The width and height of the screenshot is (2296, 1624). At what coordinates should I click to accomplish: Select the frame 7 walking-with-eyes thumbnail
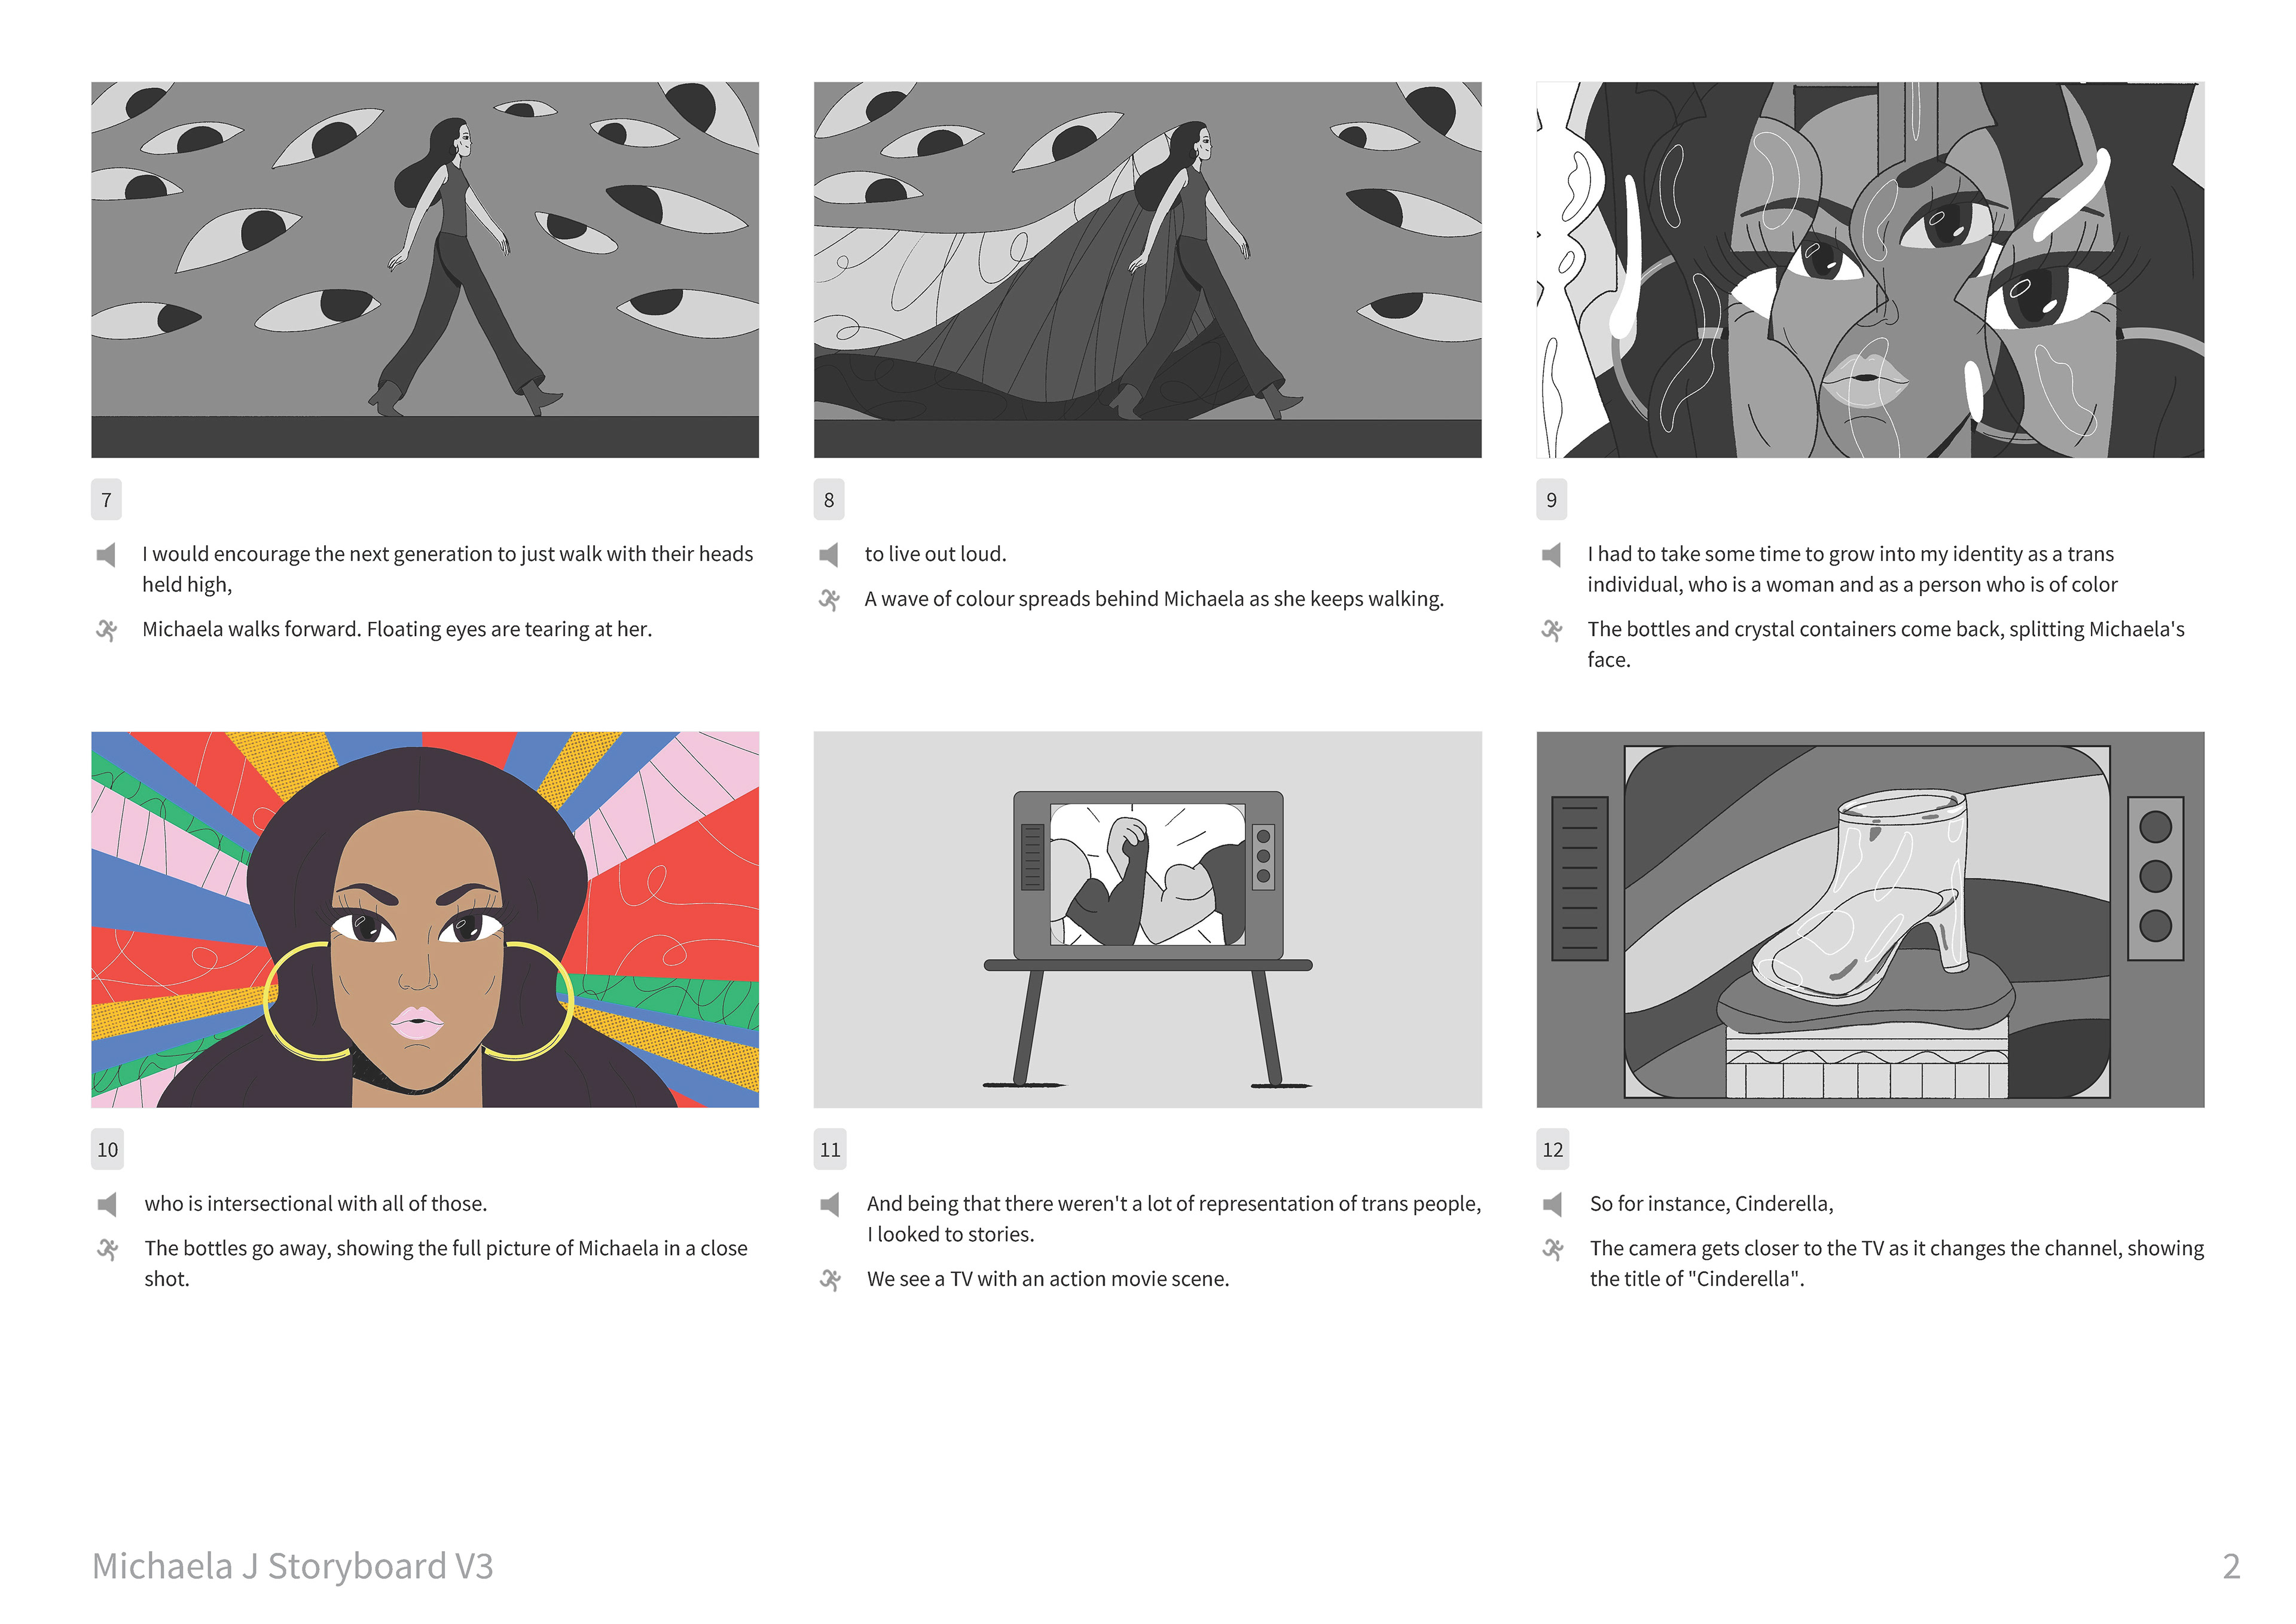425,270
